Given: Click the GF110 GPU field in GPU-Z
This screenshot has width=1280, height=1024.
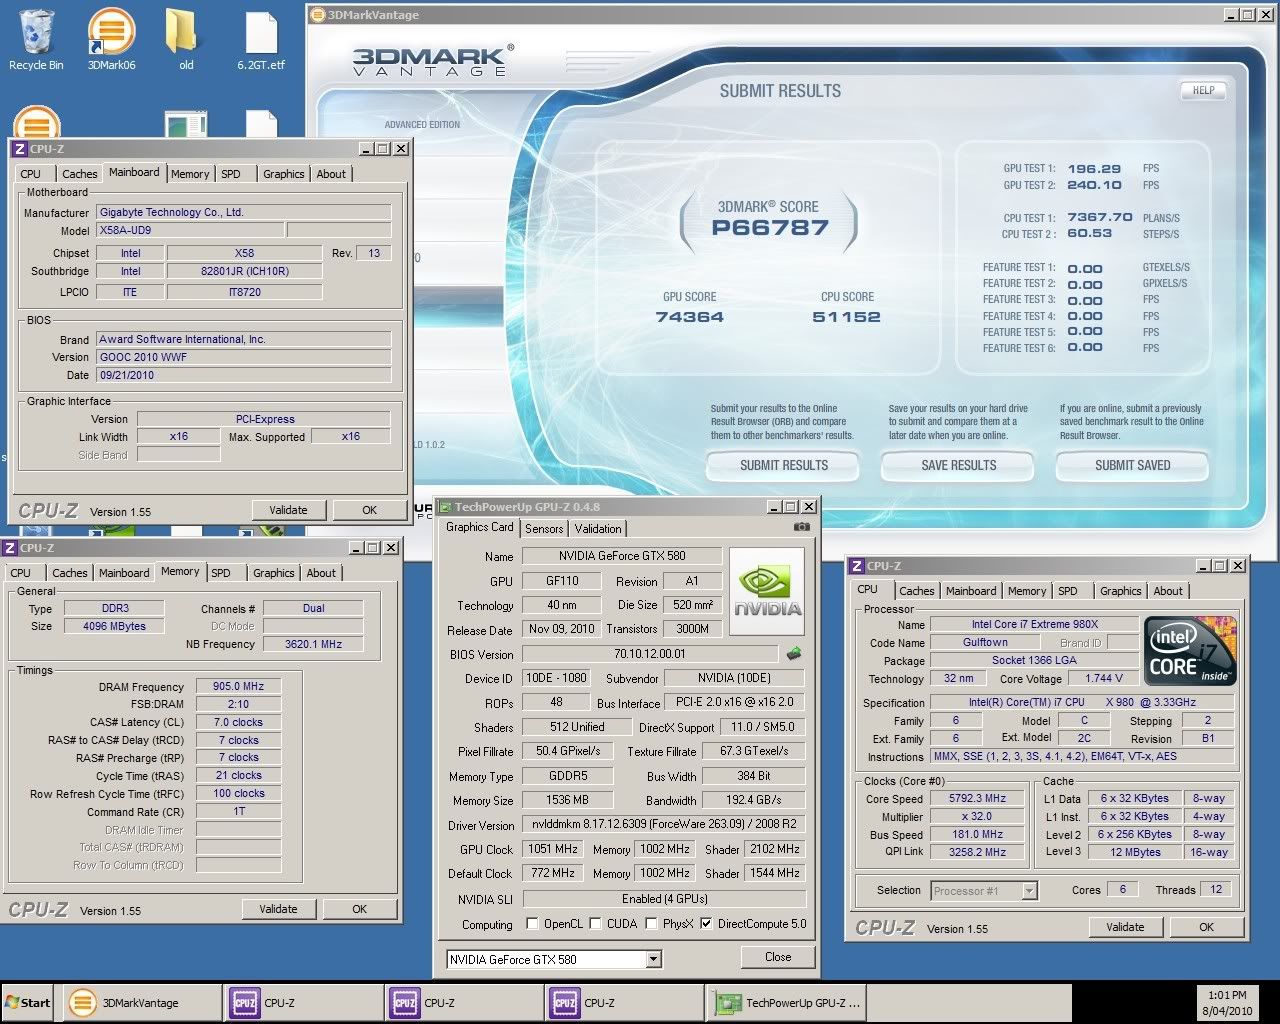Looking at the screenshot, I should (562, 581).
